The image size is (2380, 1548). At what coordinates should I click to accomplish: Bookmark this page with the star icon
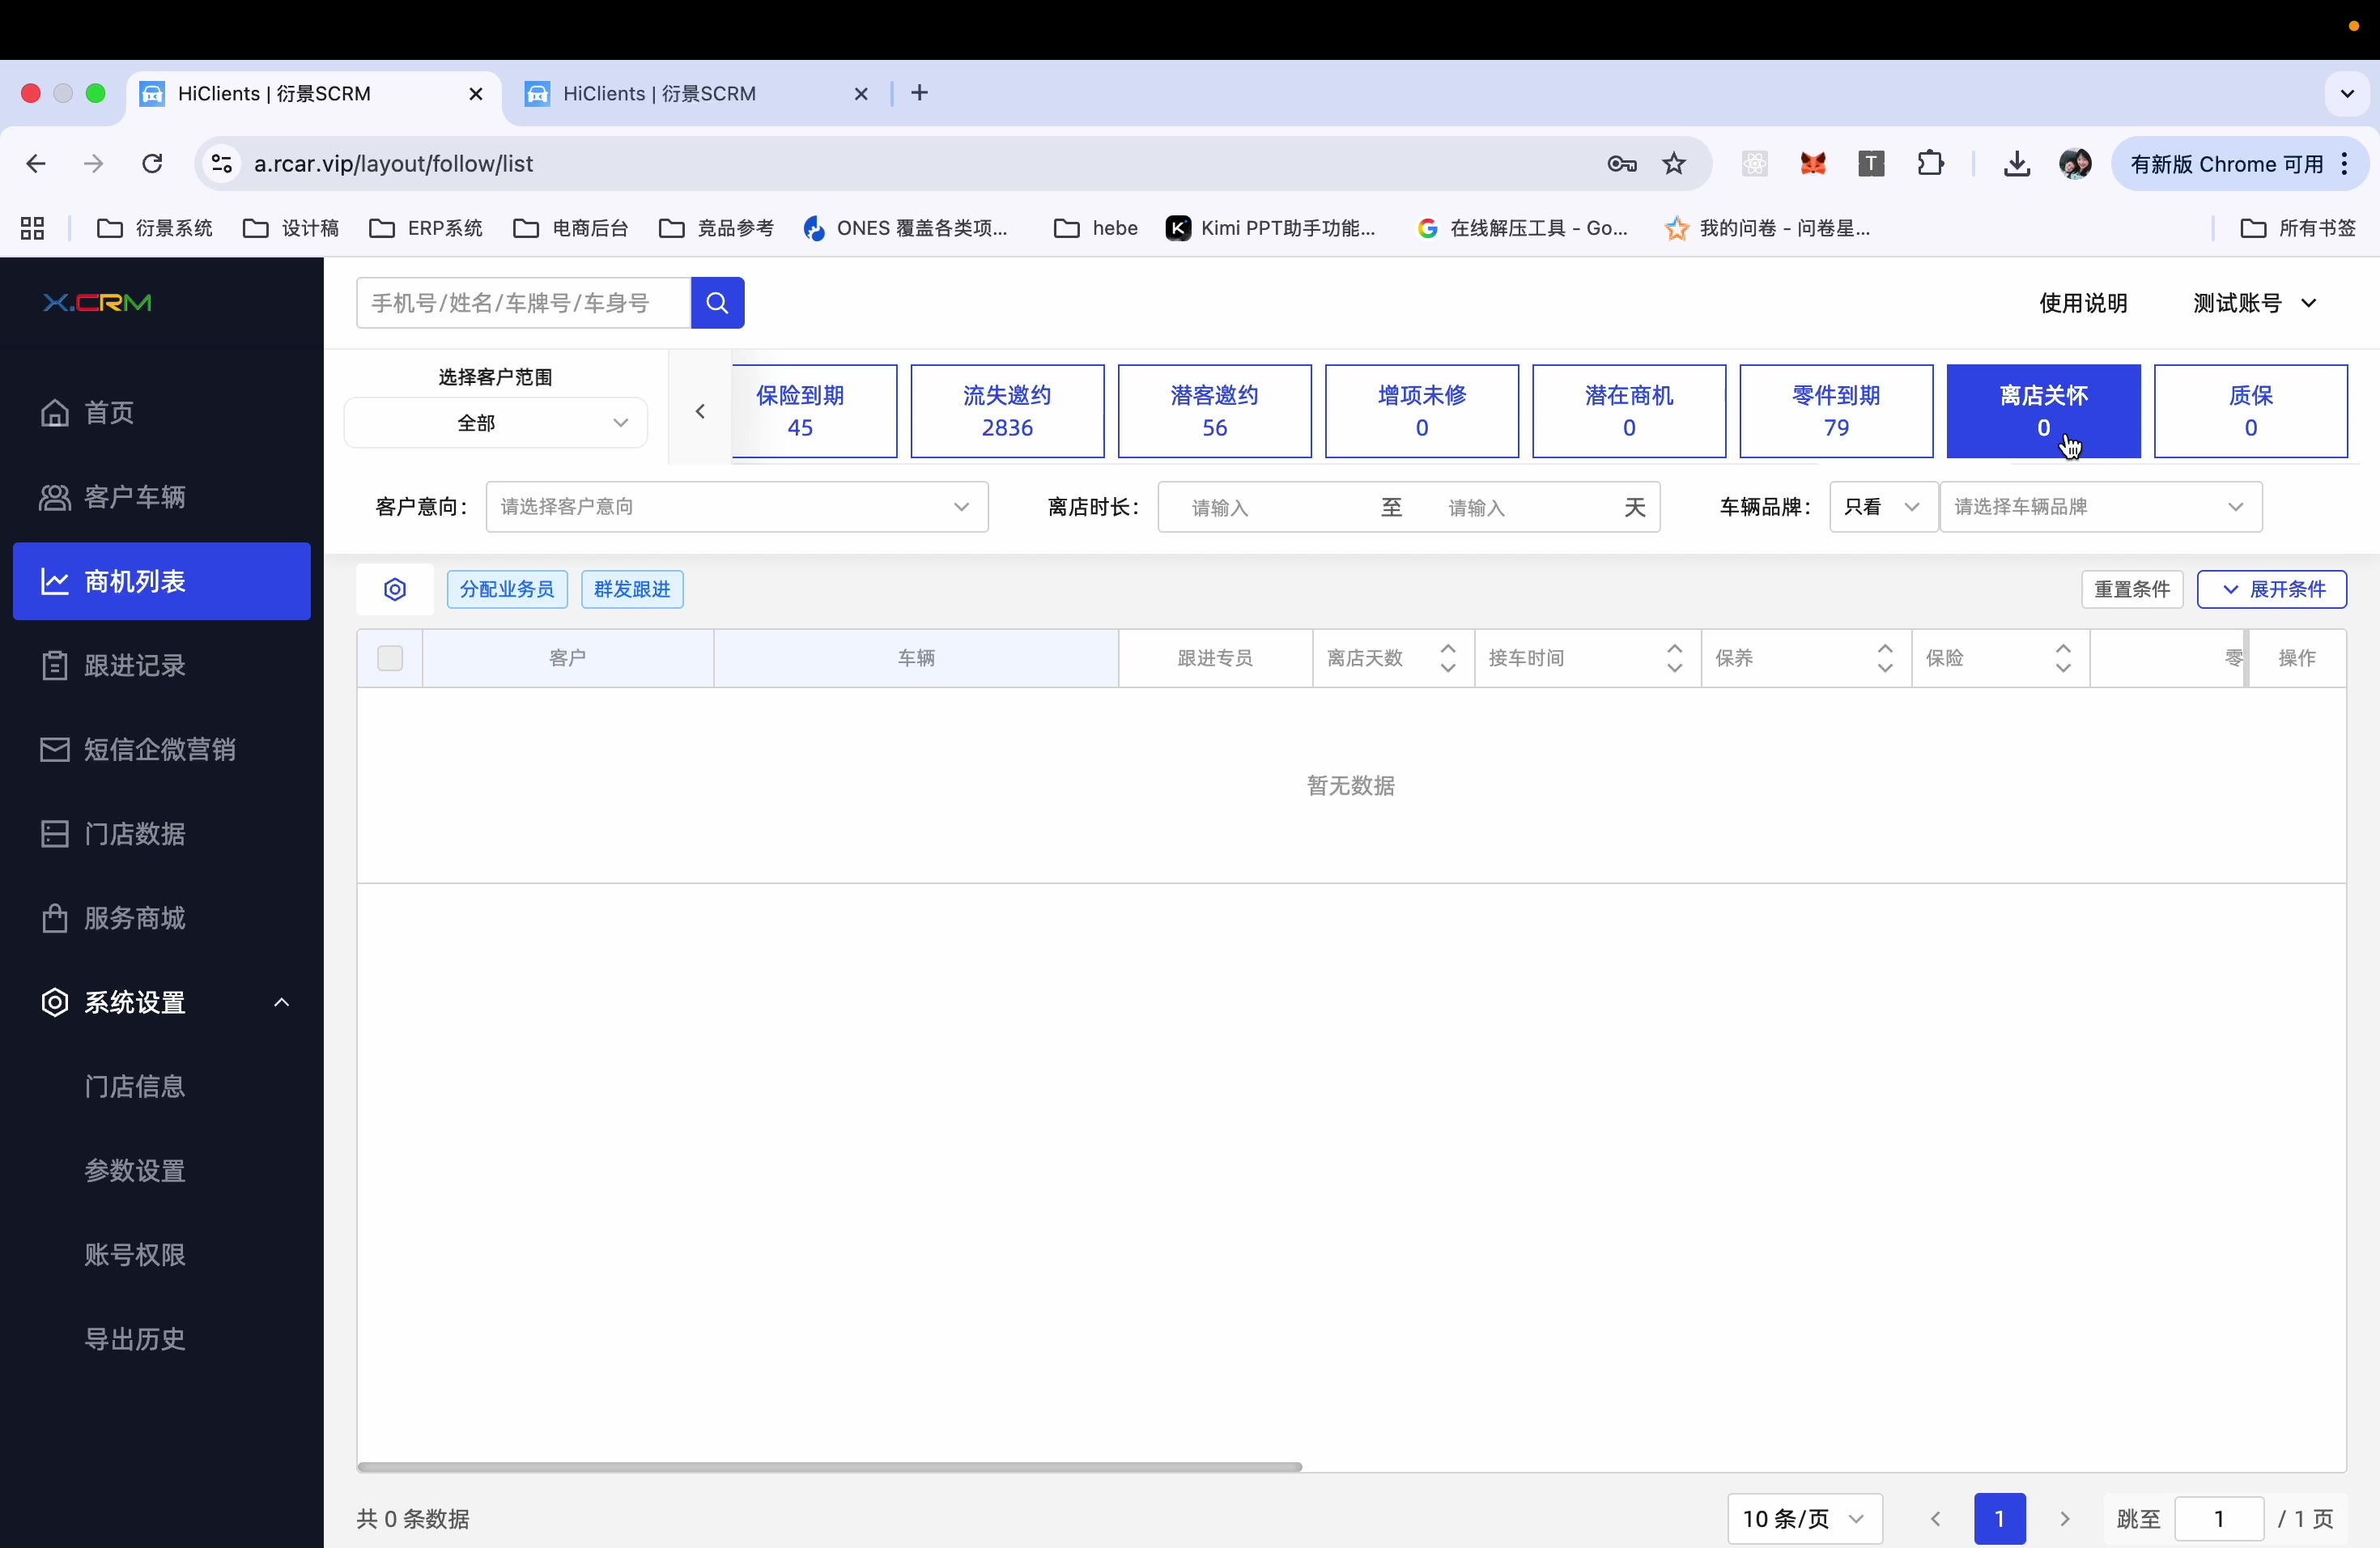point(1674,164)
